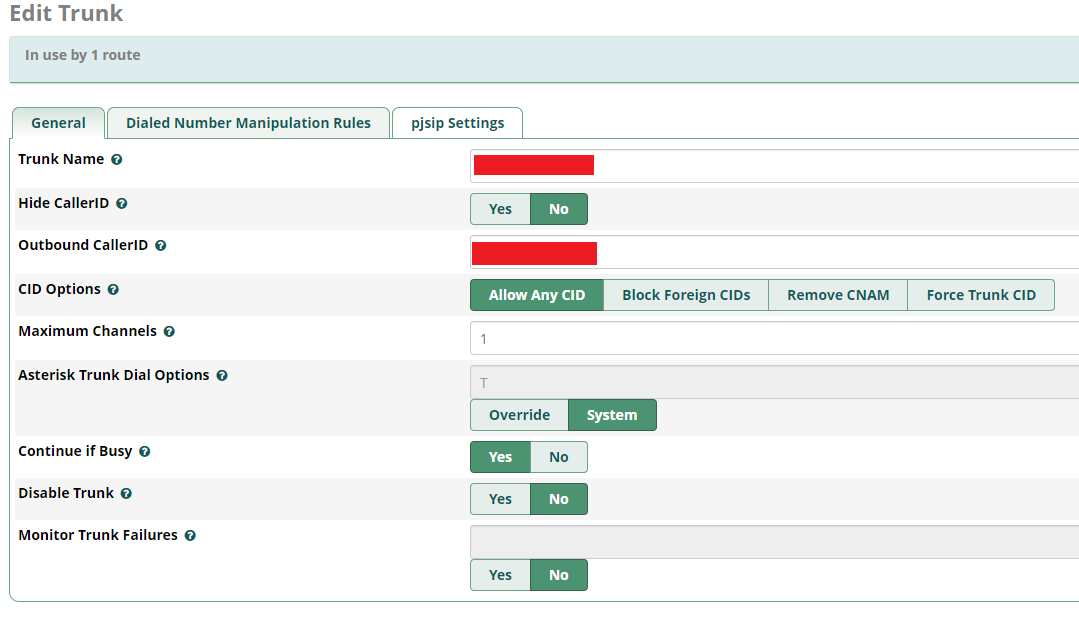Choose Force Trunk CID option
The image size is (1079, 621).
(980, 295)
